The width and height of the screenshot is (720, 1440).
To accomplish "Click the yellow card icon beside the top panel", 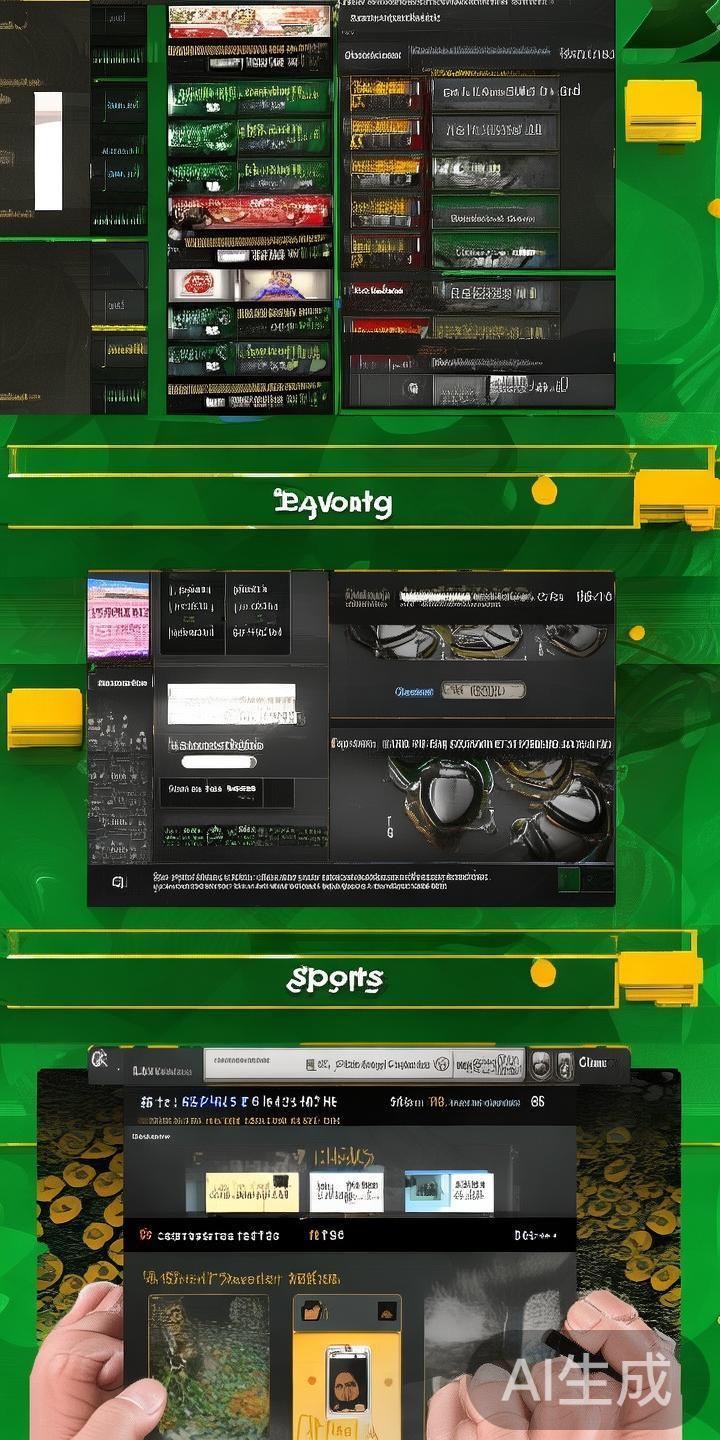I will pos(663,112).
